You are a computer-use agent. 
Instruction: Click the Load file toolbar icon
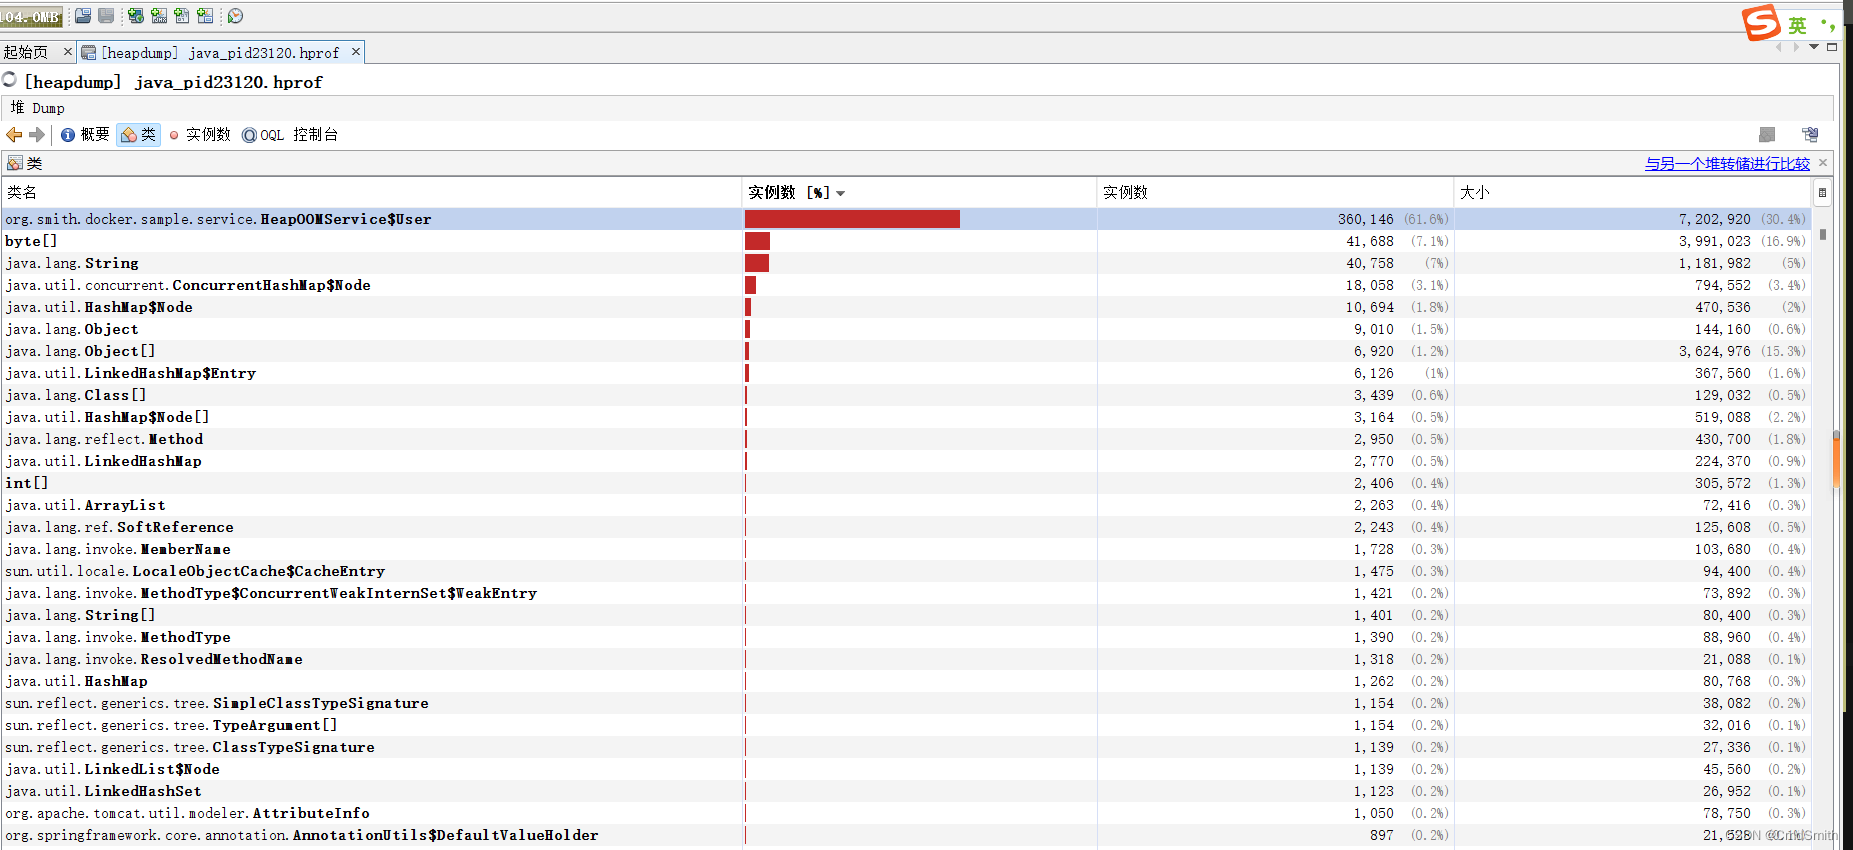tap(83, 16)
